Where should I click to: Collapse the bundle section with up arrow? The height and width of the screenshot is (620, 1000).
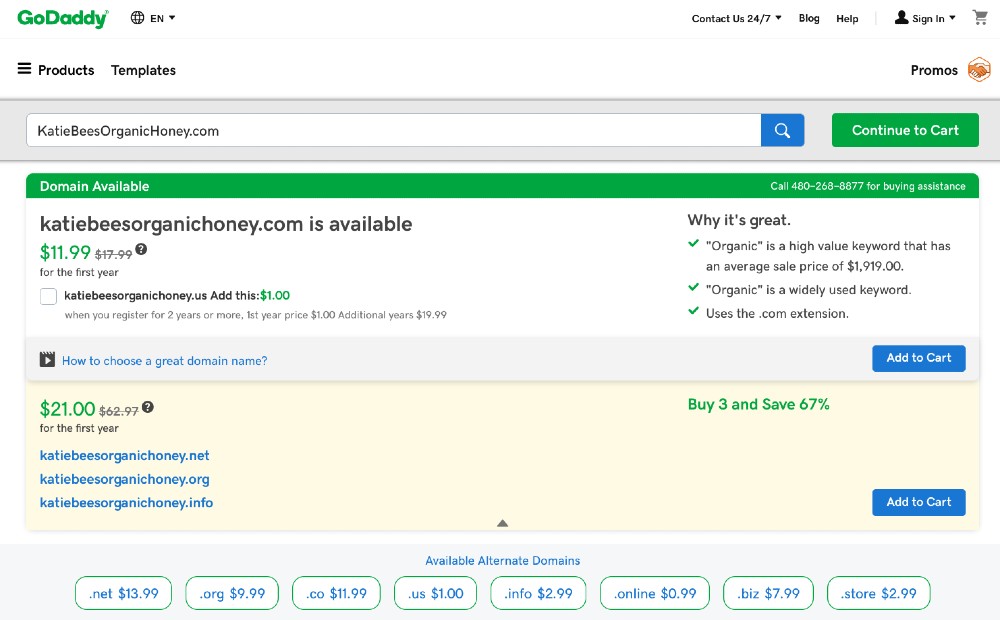(503, 523)
